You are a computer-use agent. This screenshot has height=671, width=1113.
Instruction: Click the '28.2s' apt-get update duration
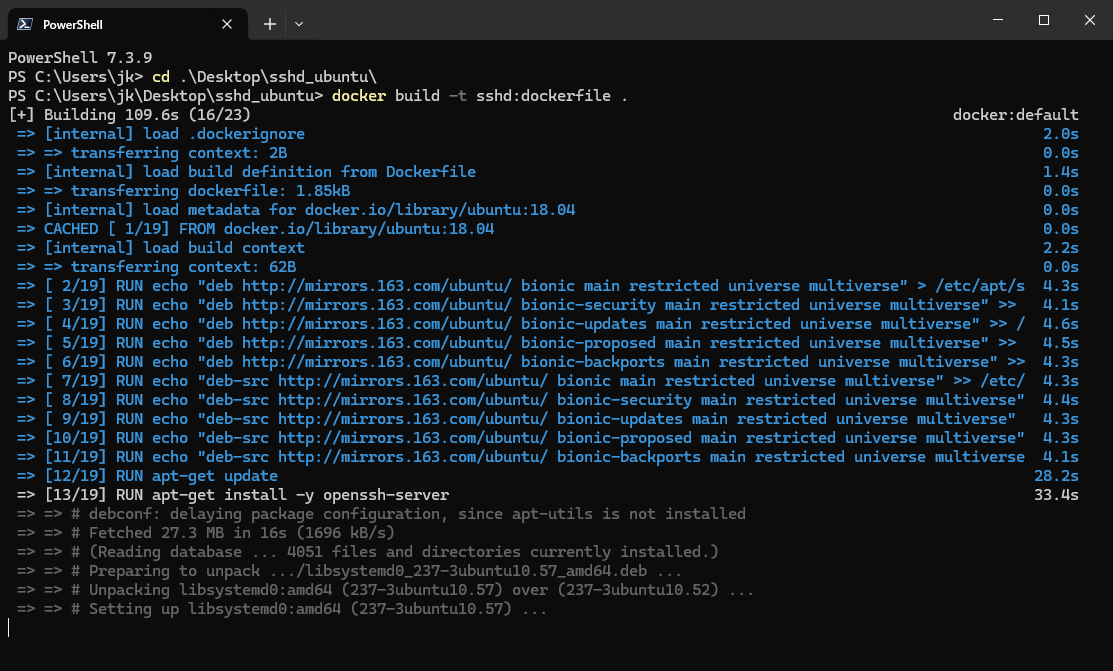pos(1056,476)
